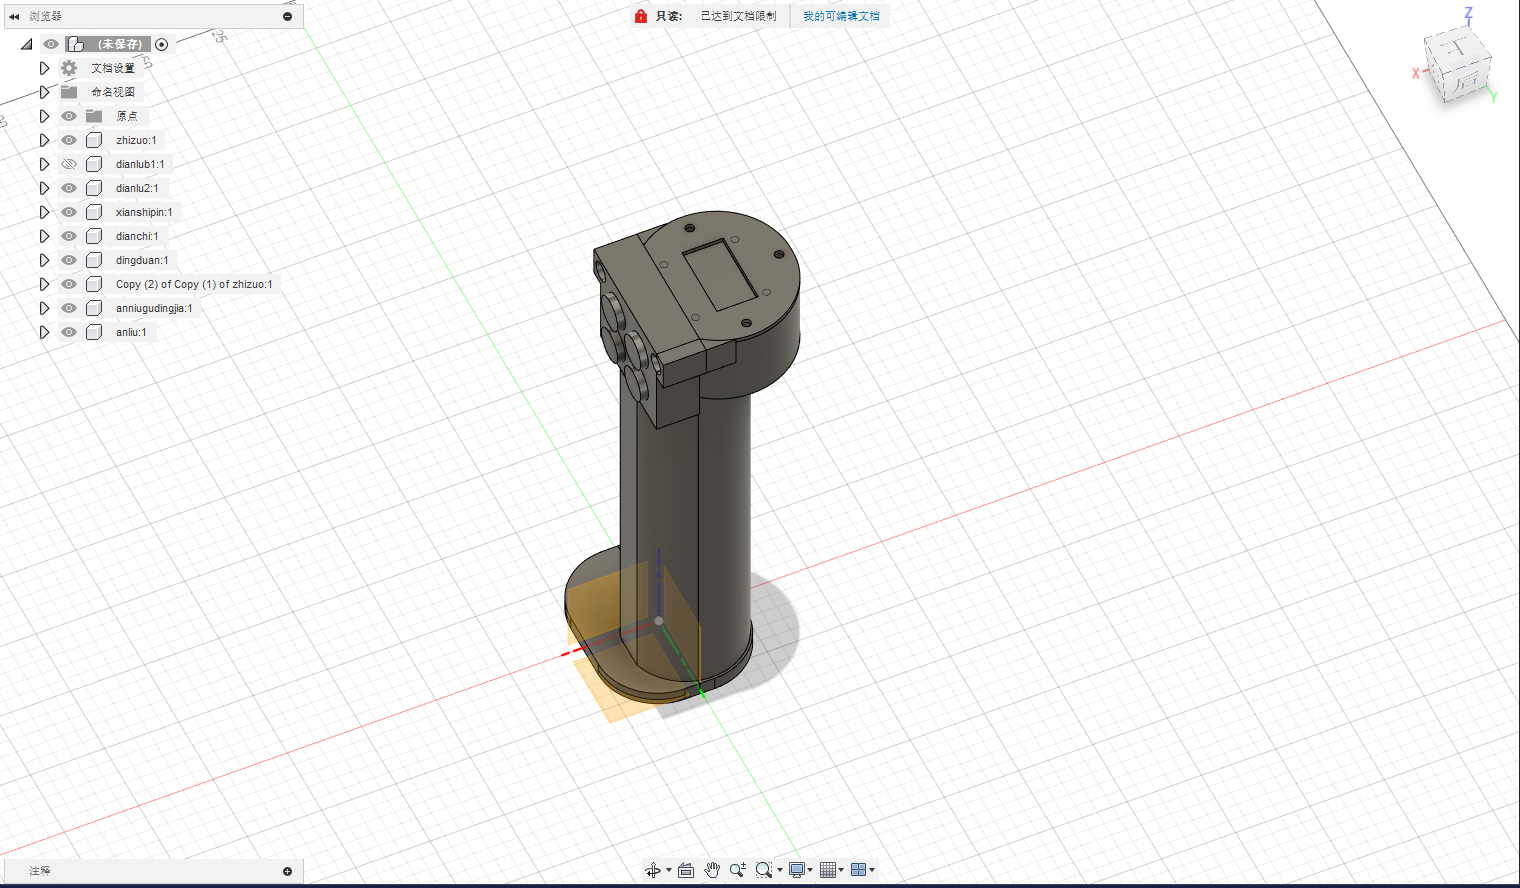Expand the xianshipin:1 component
The height and width of the screenshot is (888, 1520).
pyautogui.click(x=44, y=212)
